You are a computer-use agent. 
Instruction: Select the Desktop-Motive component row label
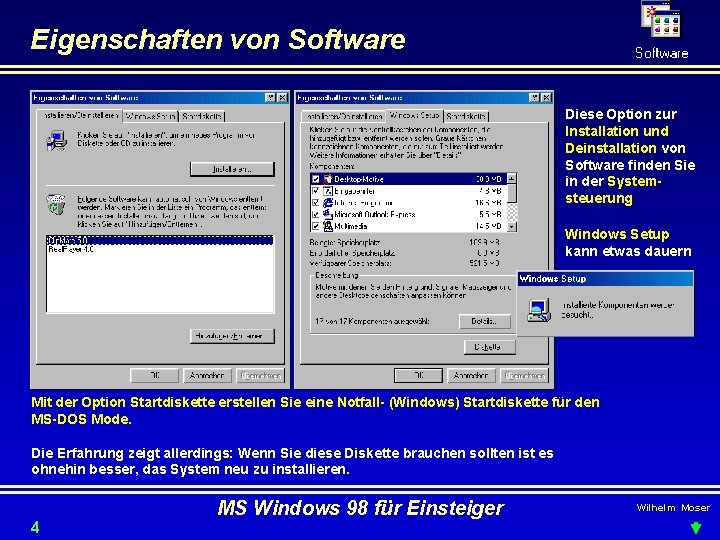coord(359,179)
